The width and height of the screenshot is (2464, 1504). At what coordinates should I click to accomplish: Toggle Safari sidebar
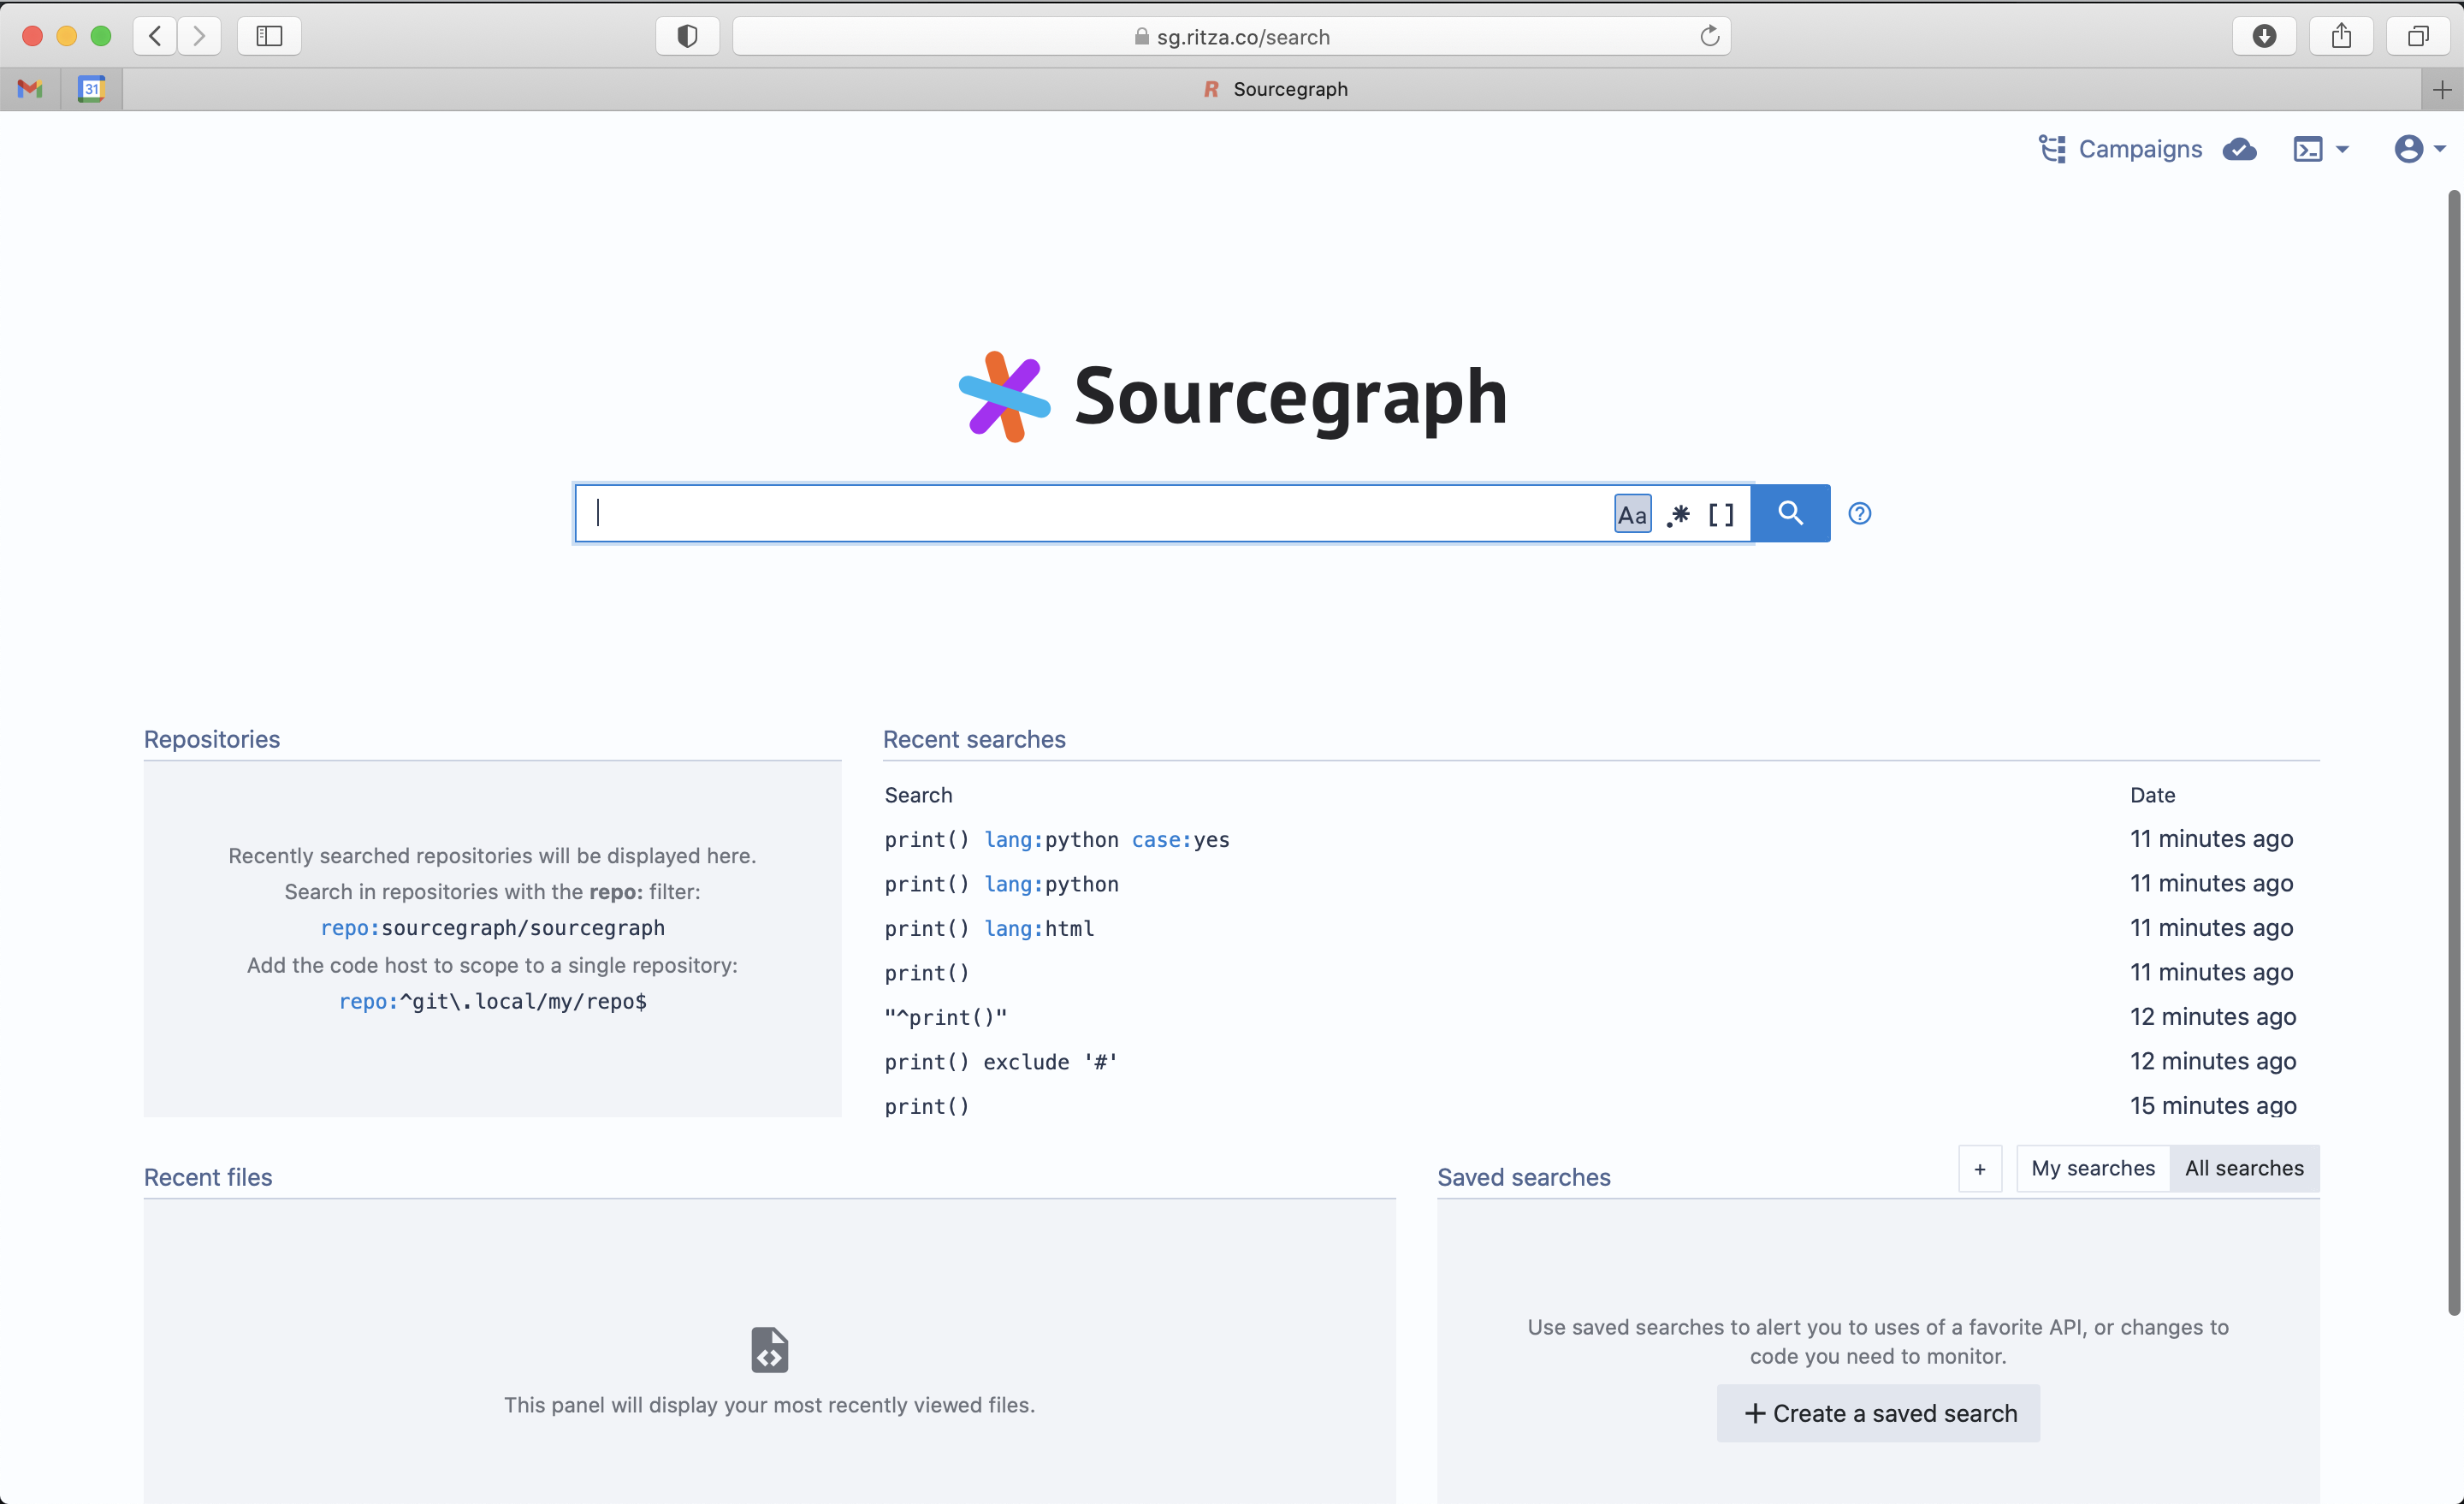click(x=269, y=36)
